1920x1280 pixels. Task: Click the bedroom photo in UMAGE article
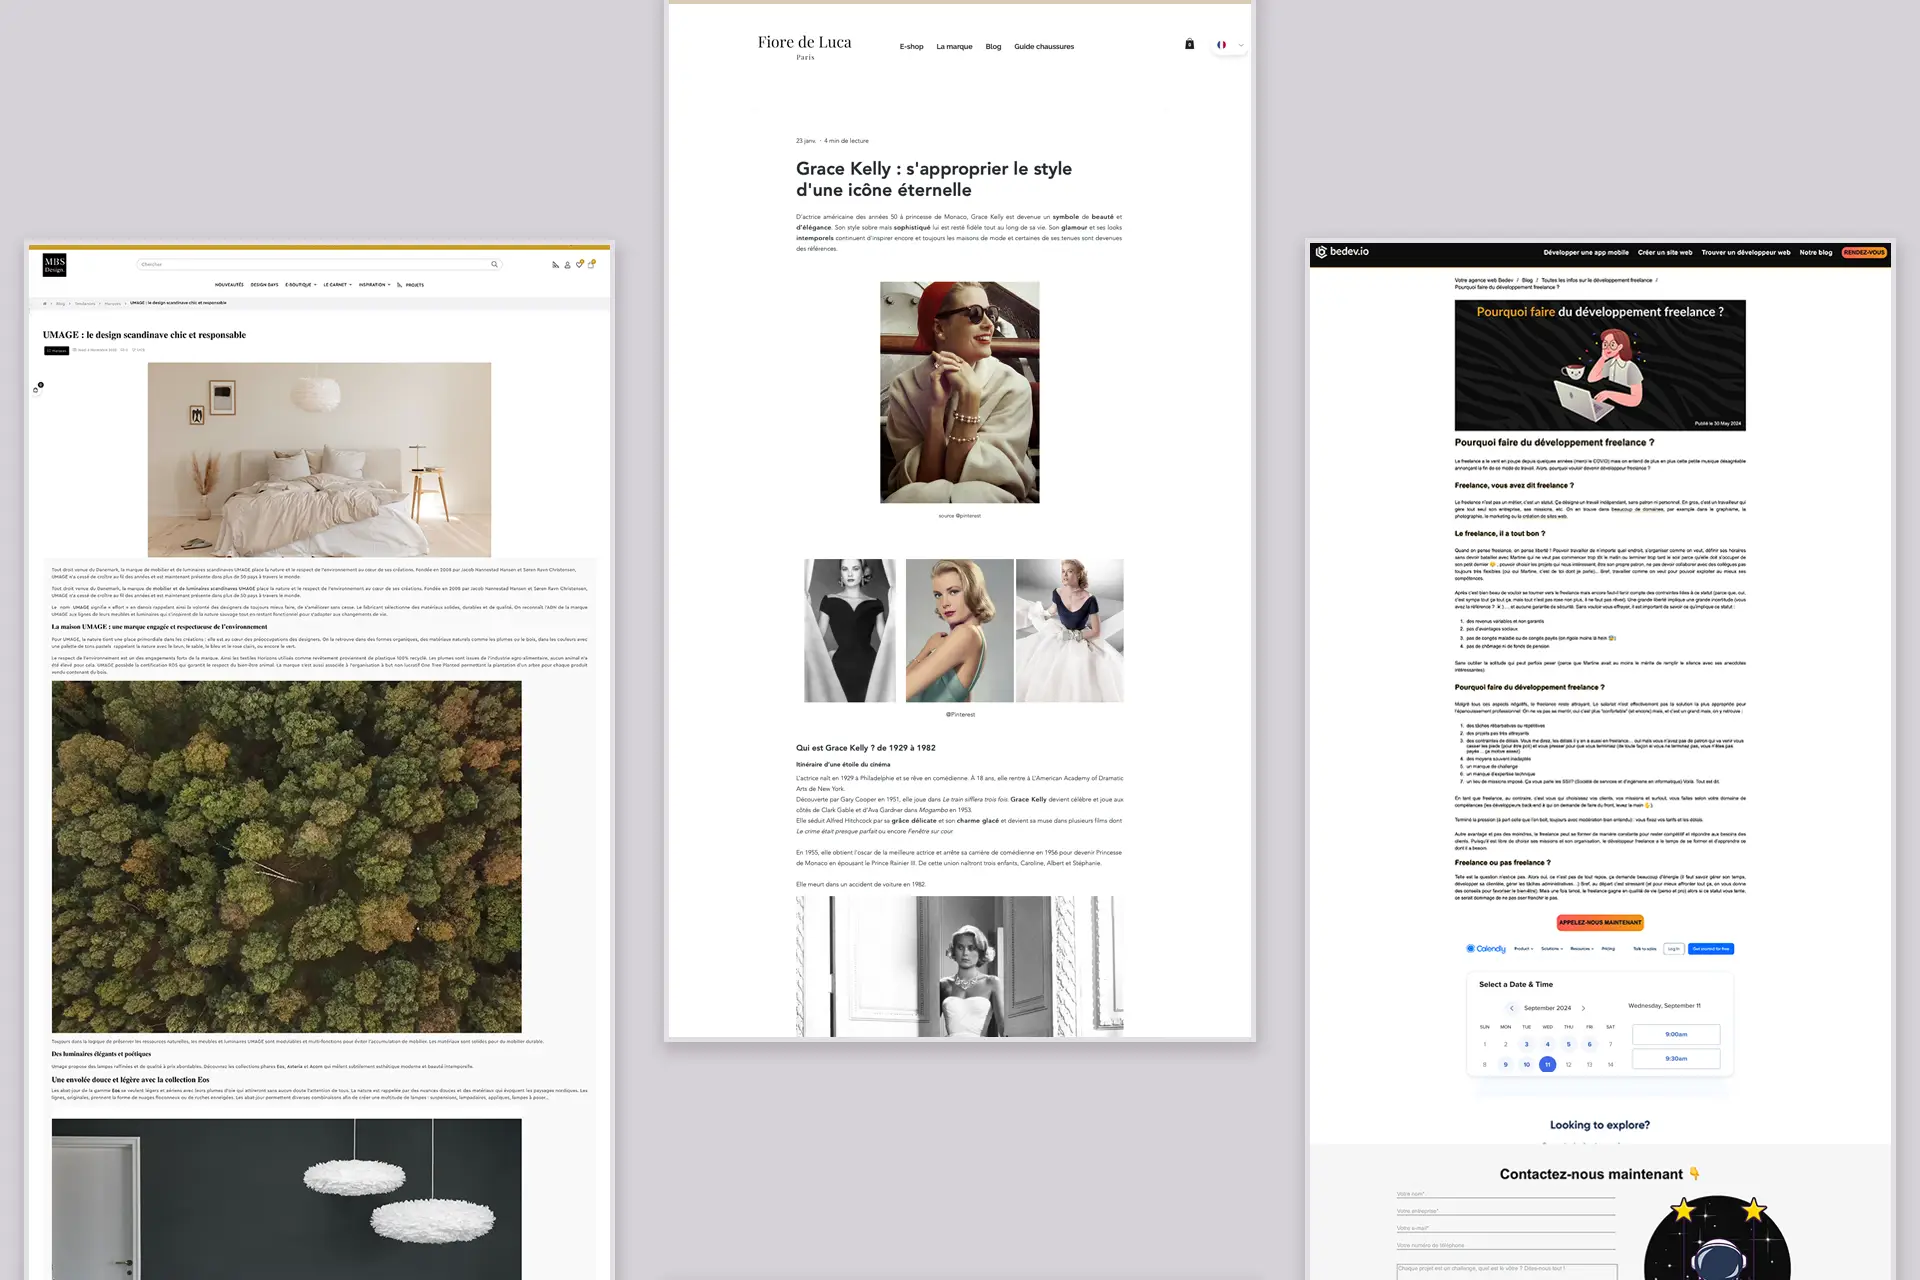pyautogui.click(x=319, y=459)
